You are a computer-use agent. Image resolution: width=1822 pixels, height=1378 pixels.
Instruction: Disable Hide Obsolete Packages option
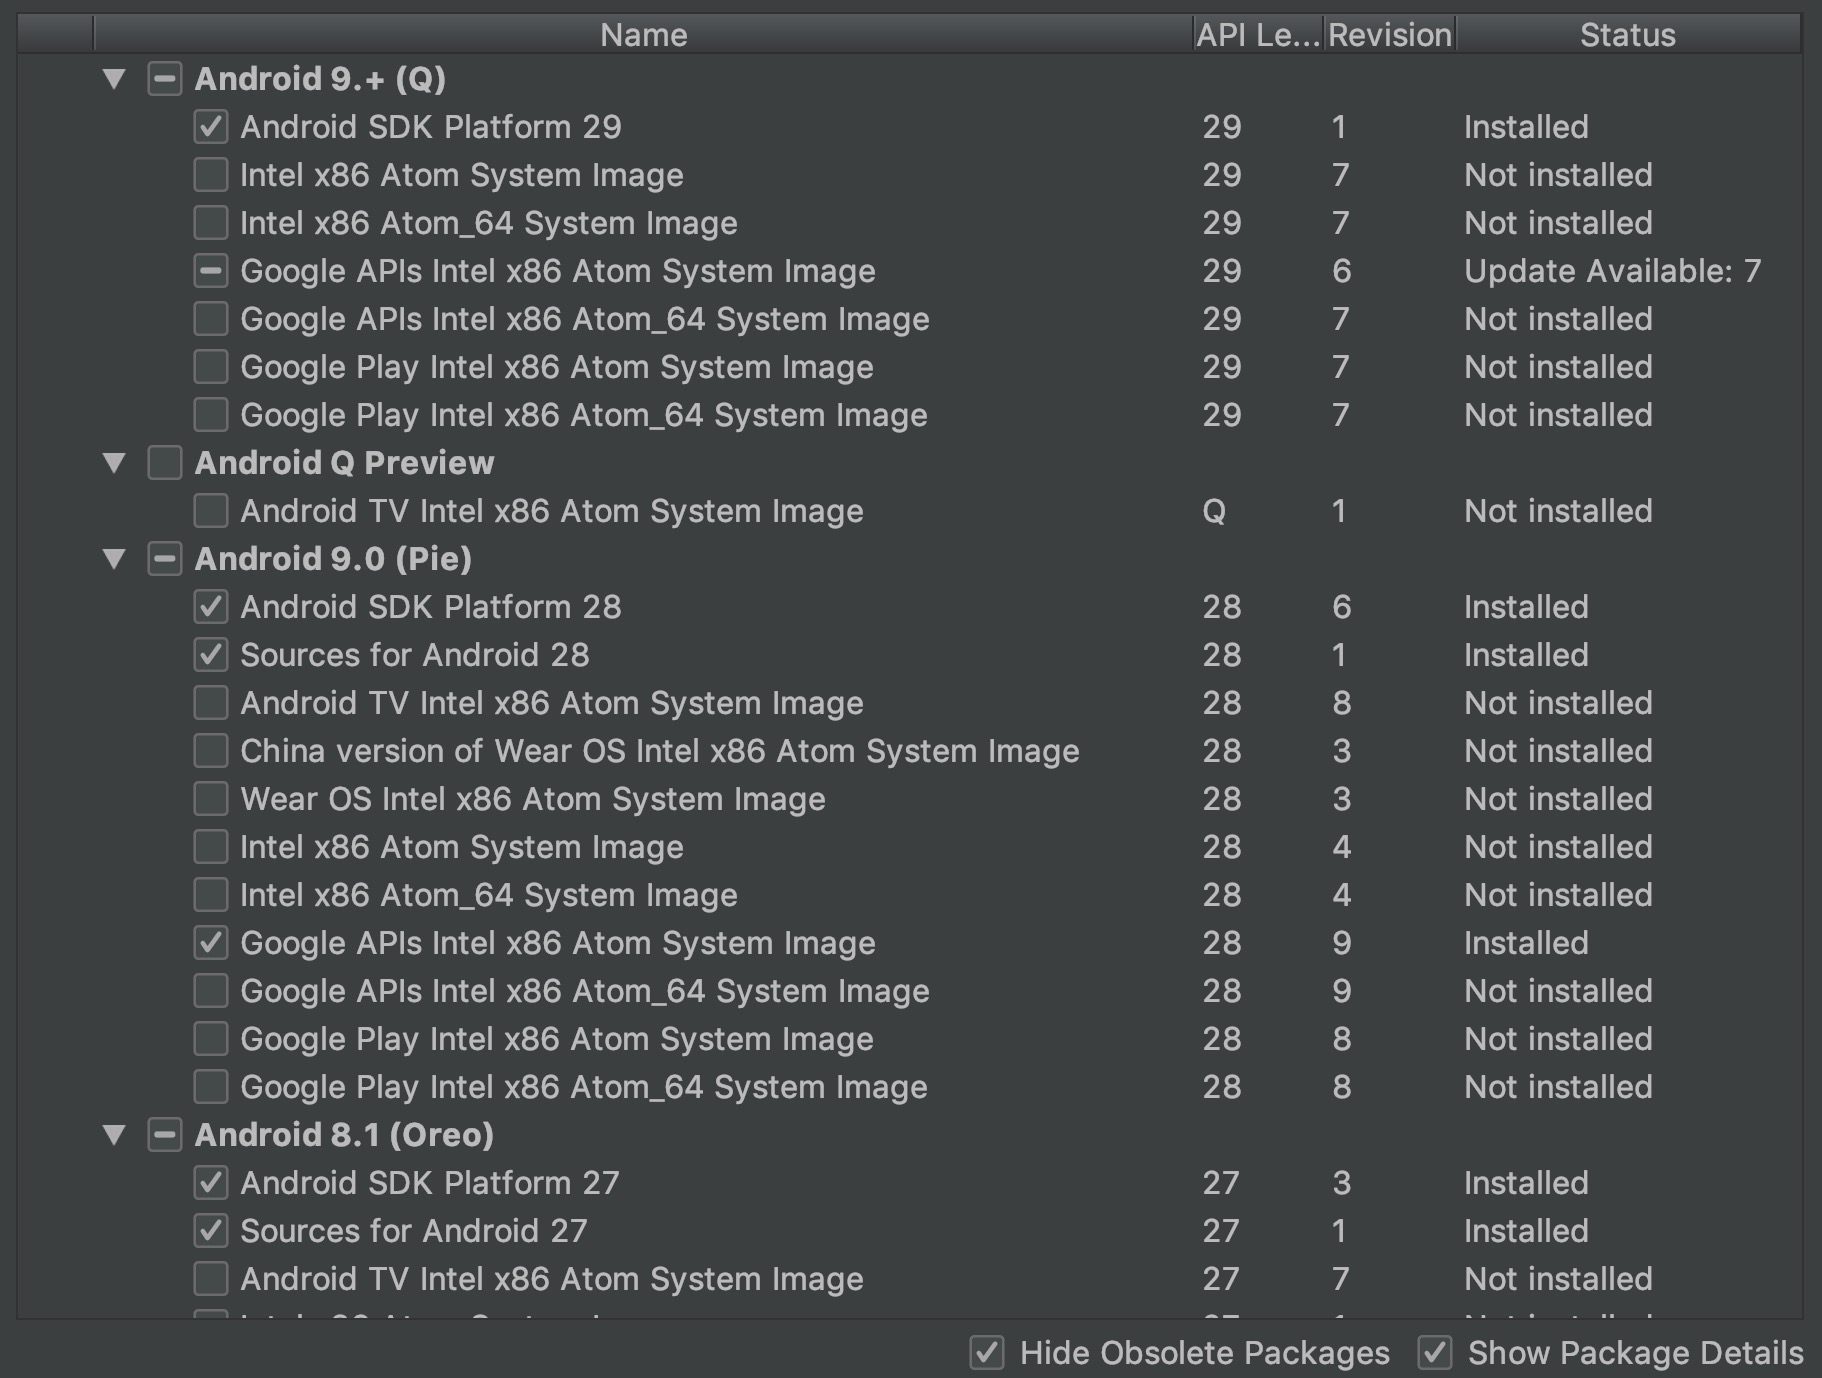987,1353
